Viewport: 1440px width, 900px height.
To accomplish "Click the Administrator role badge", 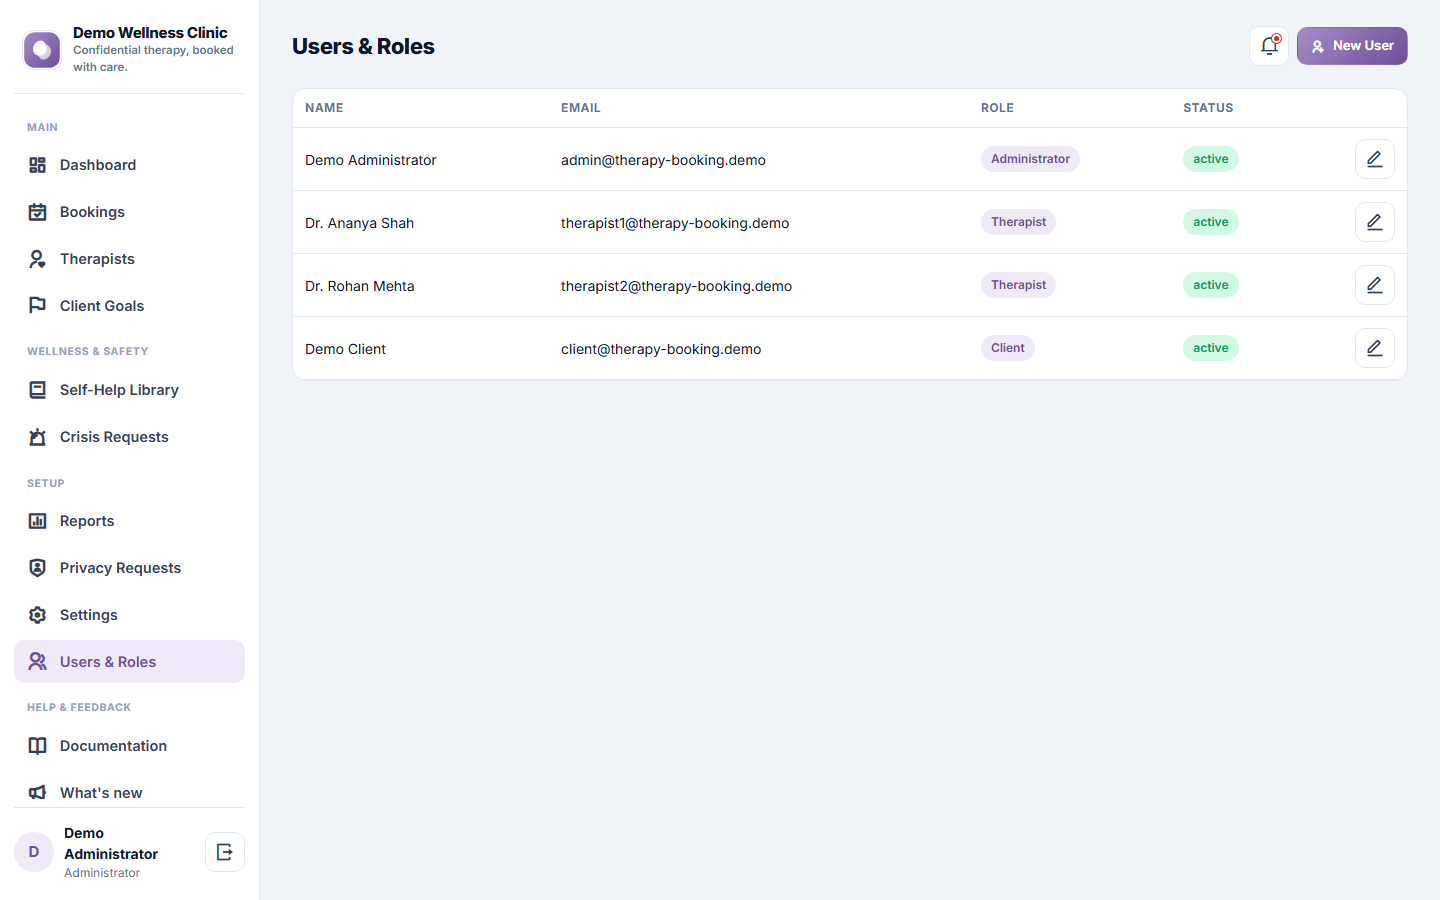I will 1030,159.
